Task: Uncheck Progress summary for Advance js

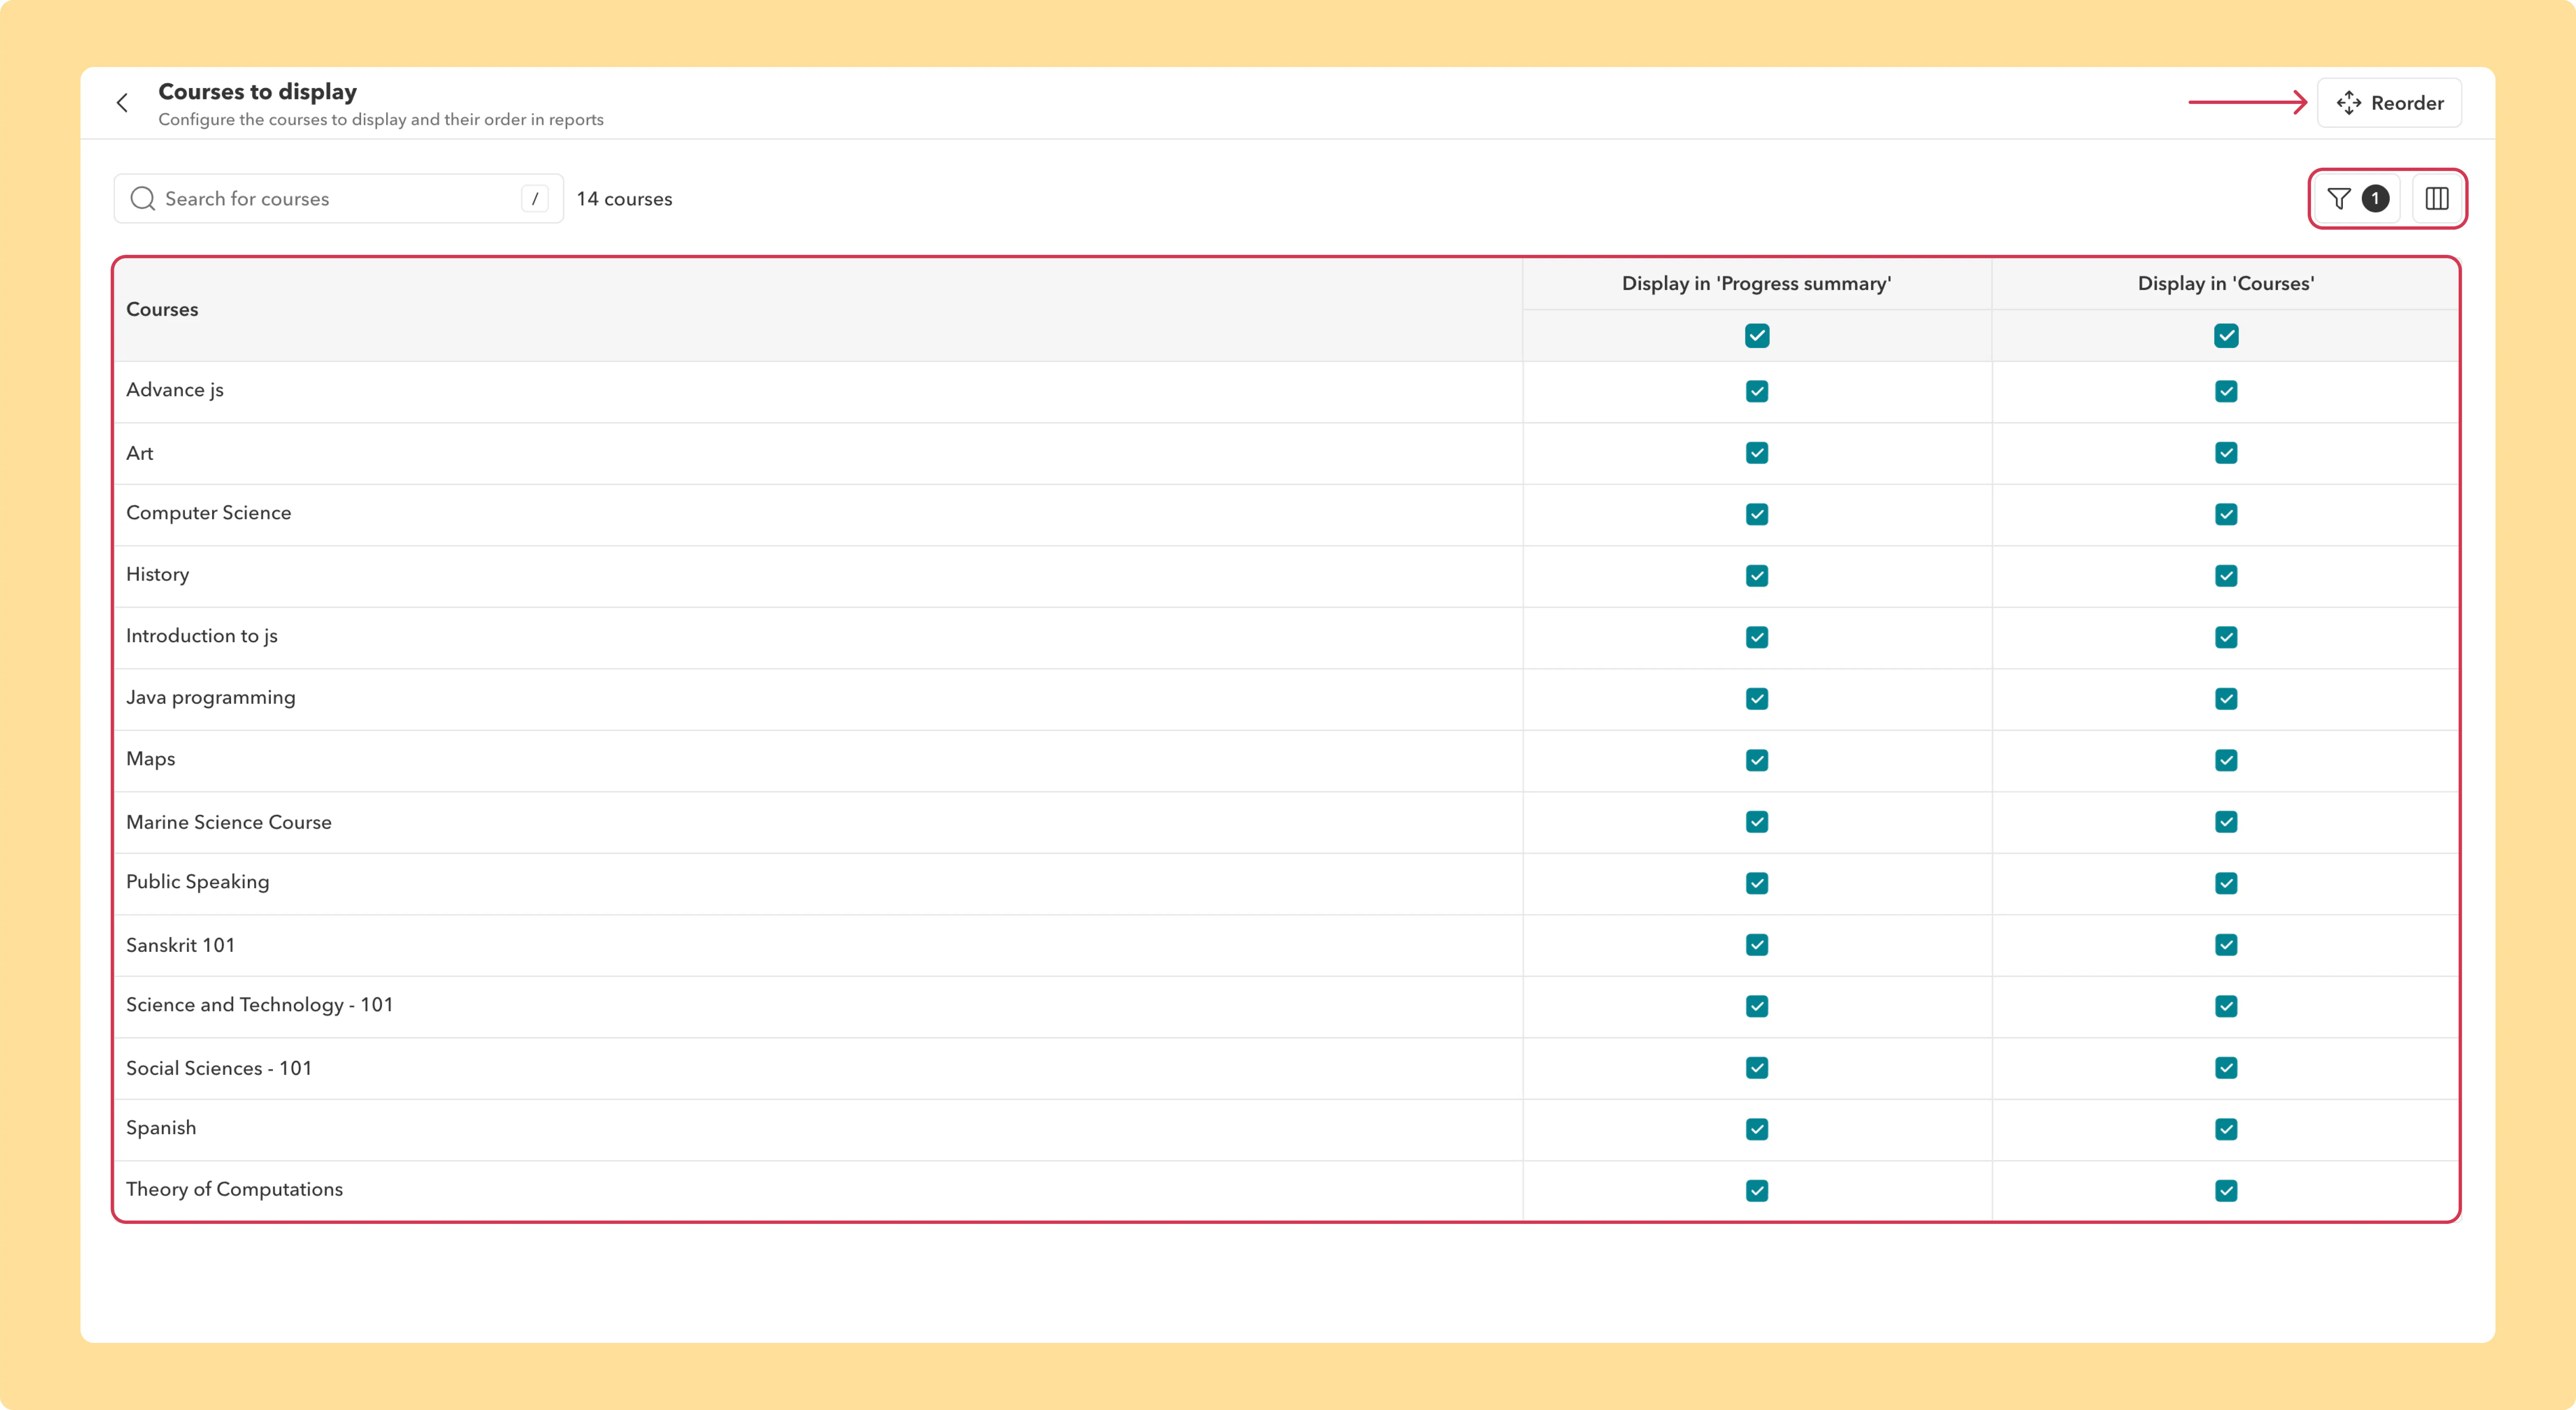Action: click(1757, 391)
